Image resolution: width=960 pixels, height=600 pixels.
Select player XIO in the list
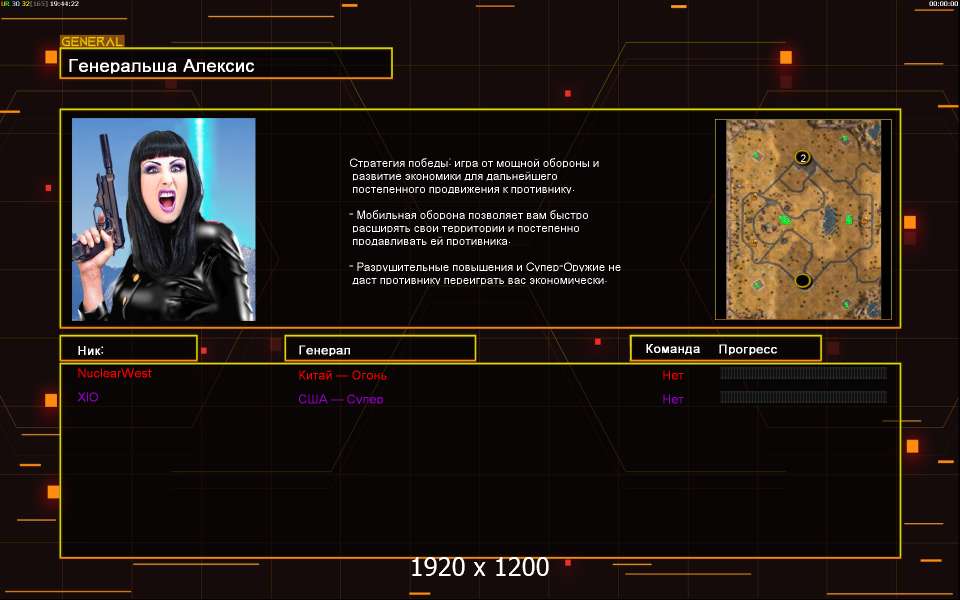(x=88, y=397)
